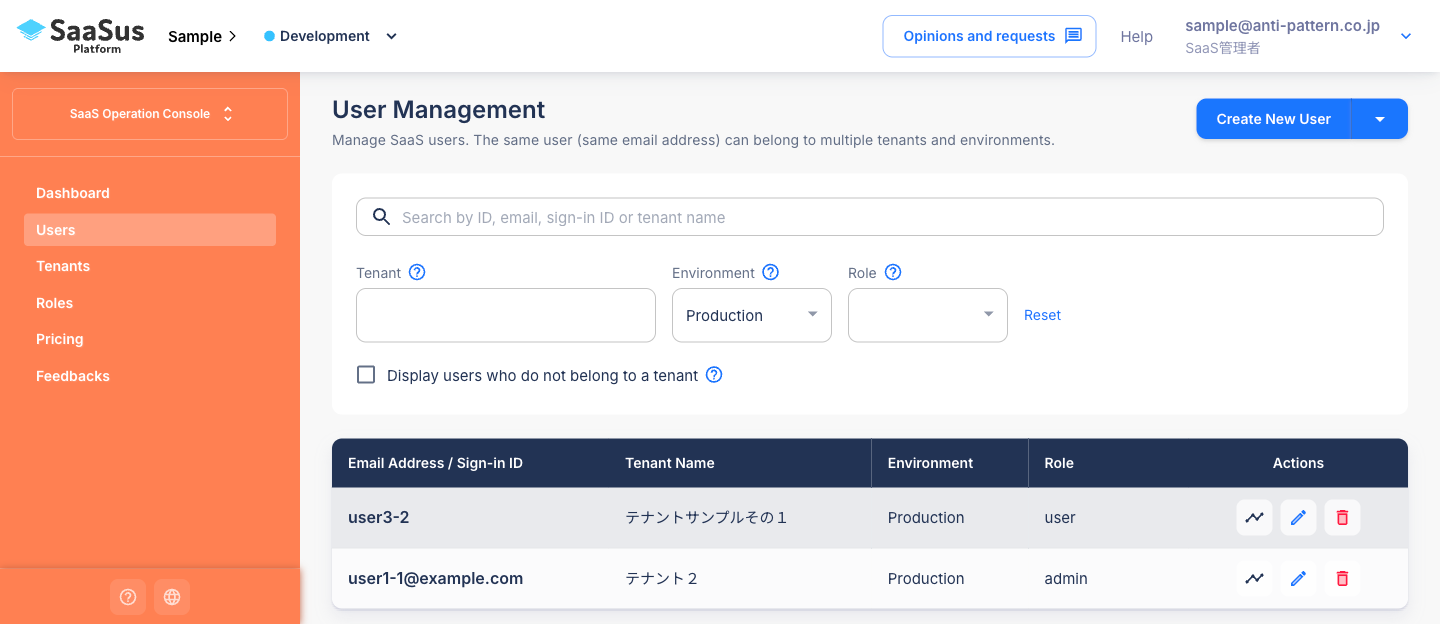The width and height of the screenshot is (1440, 624).
Task: Open activity chart for user1-1@example.com
Action: (1254, 579)
